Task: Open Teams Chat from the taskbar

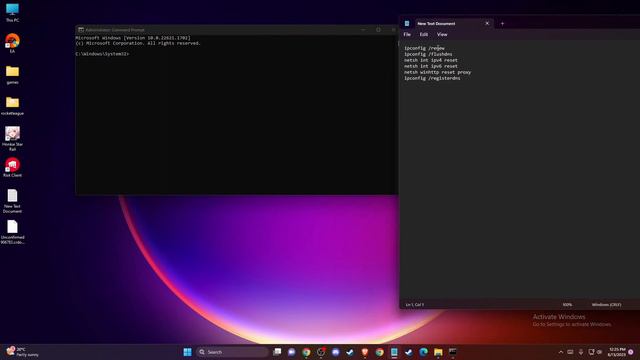Action: pos(291,352)
